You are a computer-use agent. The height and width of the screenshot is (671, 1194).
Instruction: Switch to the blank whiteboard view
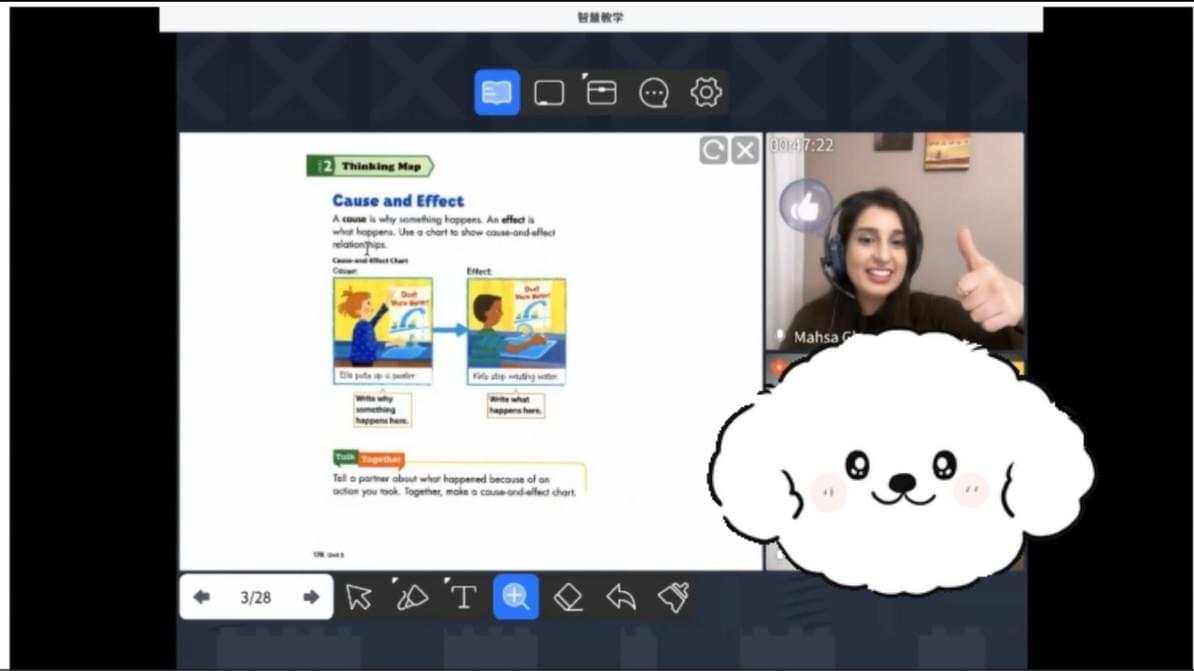[x=549, y=93]
